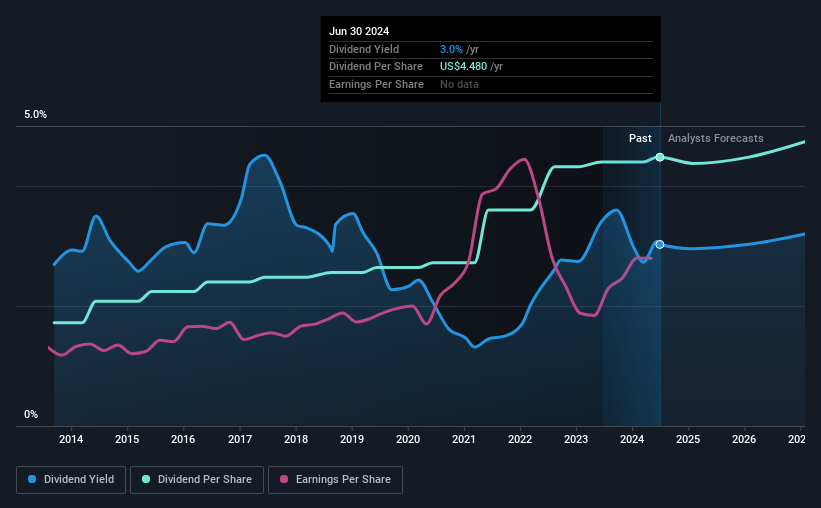This screenshot has height=508, width=821.
Task: Click the 2016 x-axis label
Action: tap(183, 439)
